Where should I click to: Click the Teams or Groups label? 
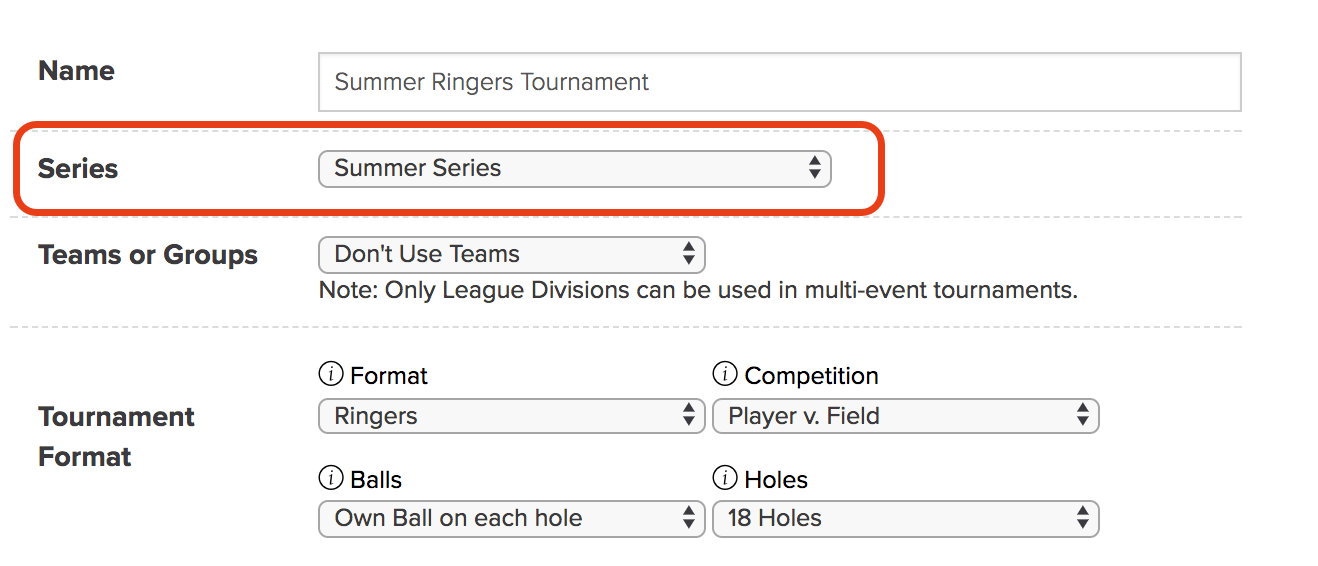click(x=148, y=255)
